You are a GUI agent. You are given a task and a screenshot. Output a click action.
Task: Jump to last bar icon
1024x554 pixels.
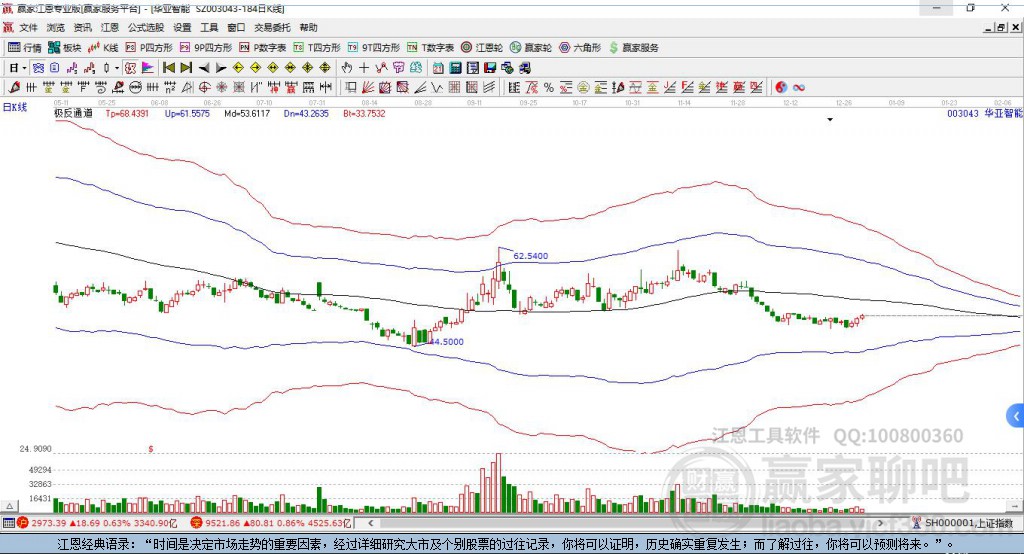(x=186, y=67)
